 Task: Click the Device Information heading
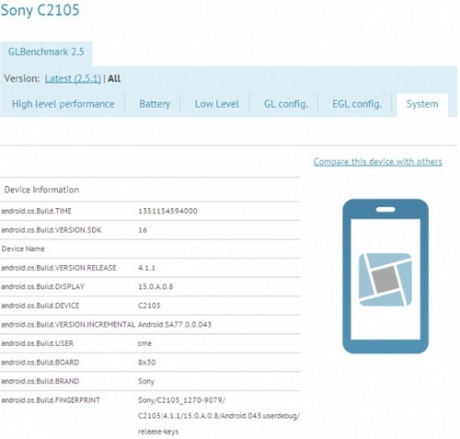coord(42,190)
